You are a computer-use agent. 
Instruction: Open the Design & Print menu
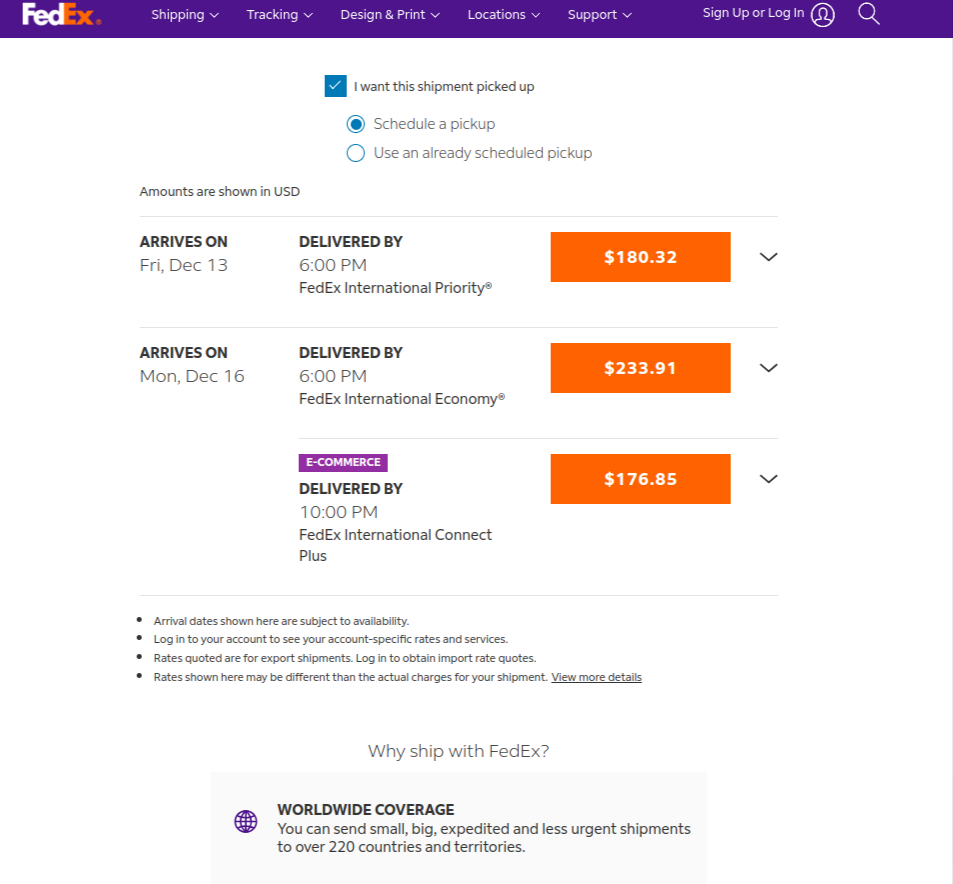(x=390, y=15)
